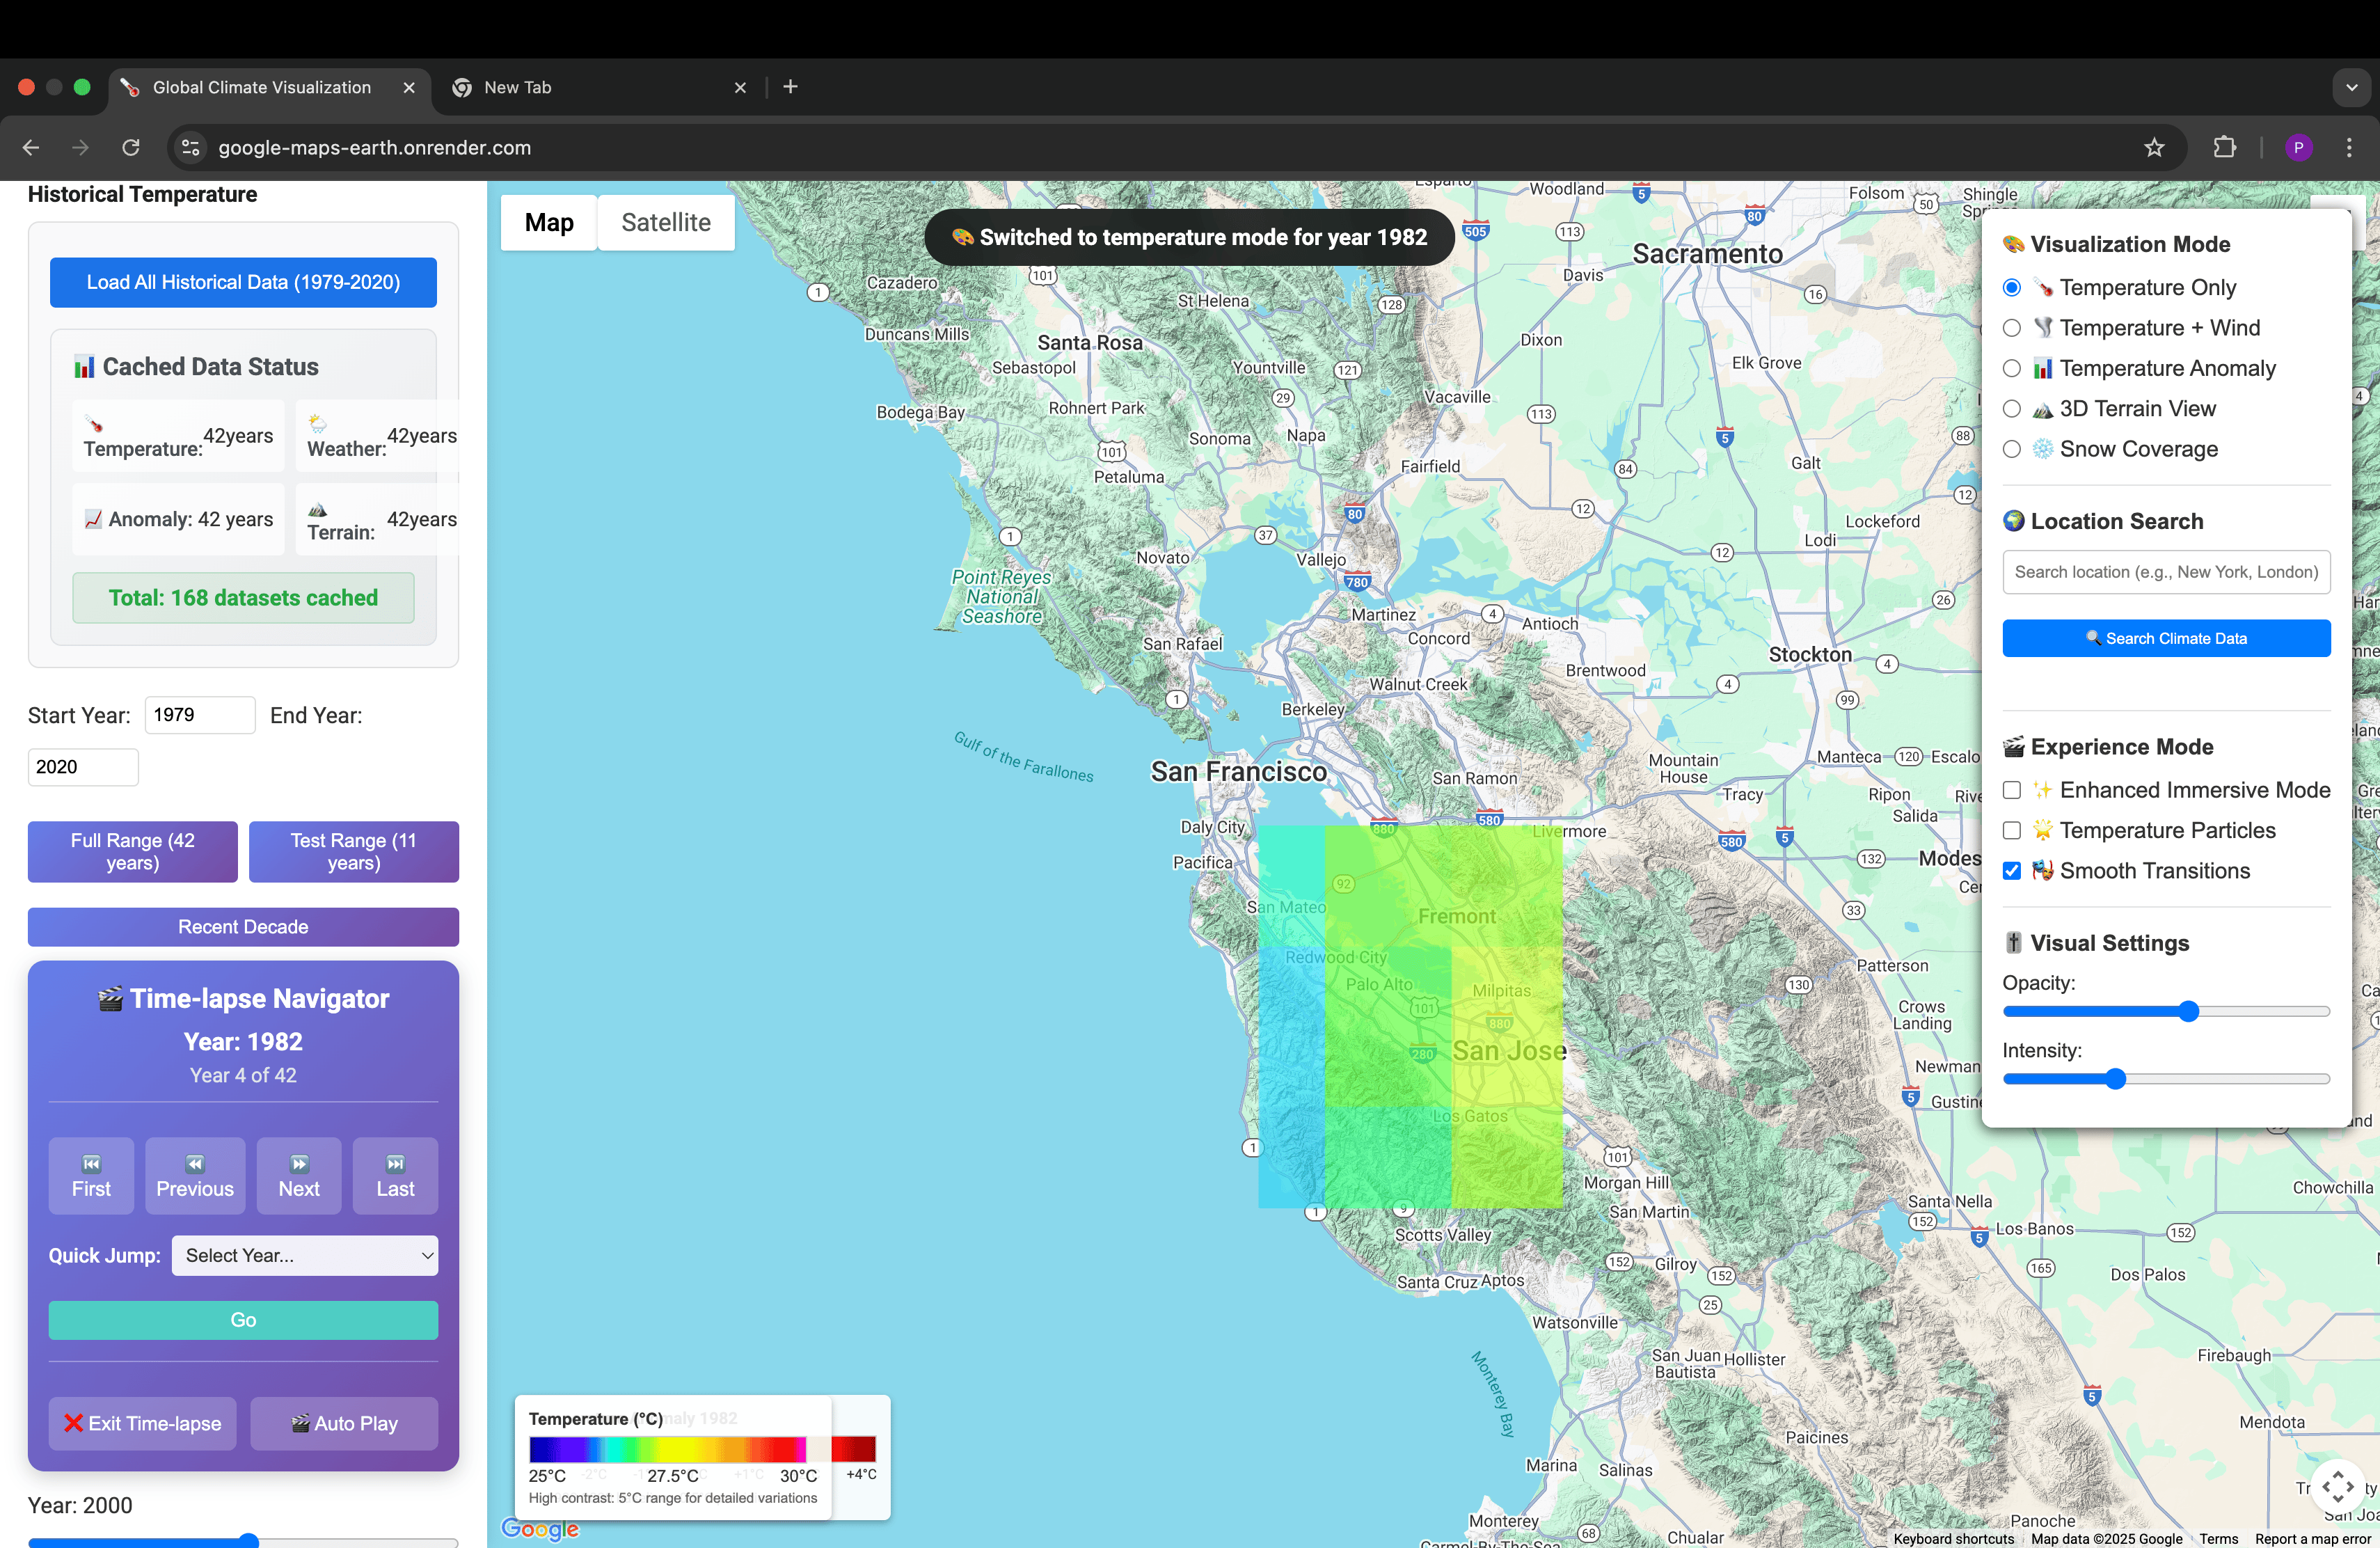Open Chrome three-dot menu
Viewport: 2380px width, 1548px height.
point(2349,148)
